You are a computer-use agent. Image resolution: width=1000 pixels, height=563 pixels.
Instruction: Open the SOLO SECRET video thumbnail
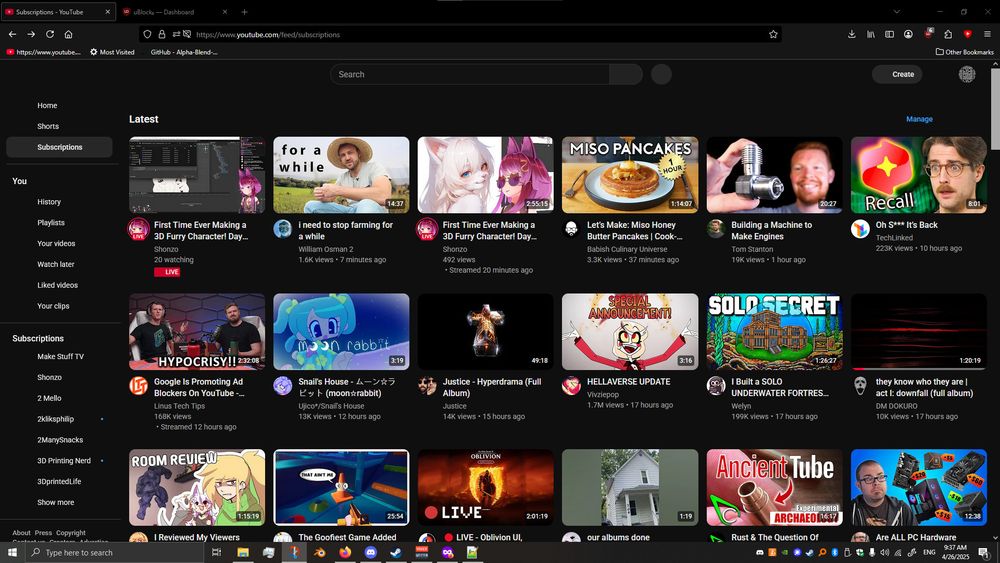[774, 332]
